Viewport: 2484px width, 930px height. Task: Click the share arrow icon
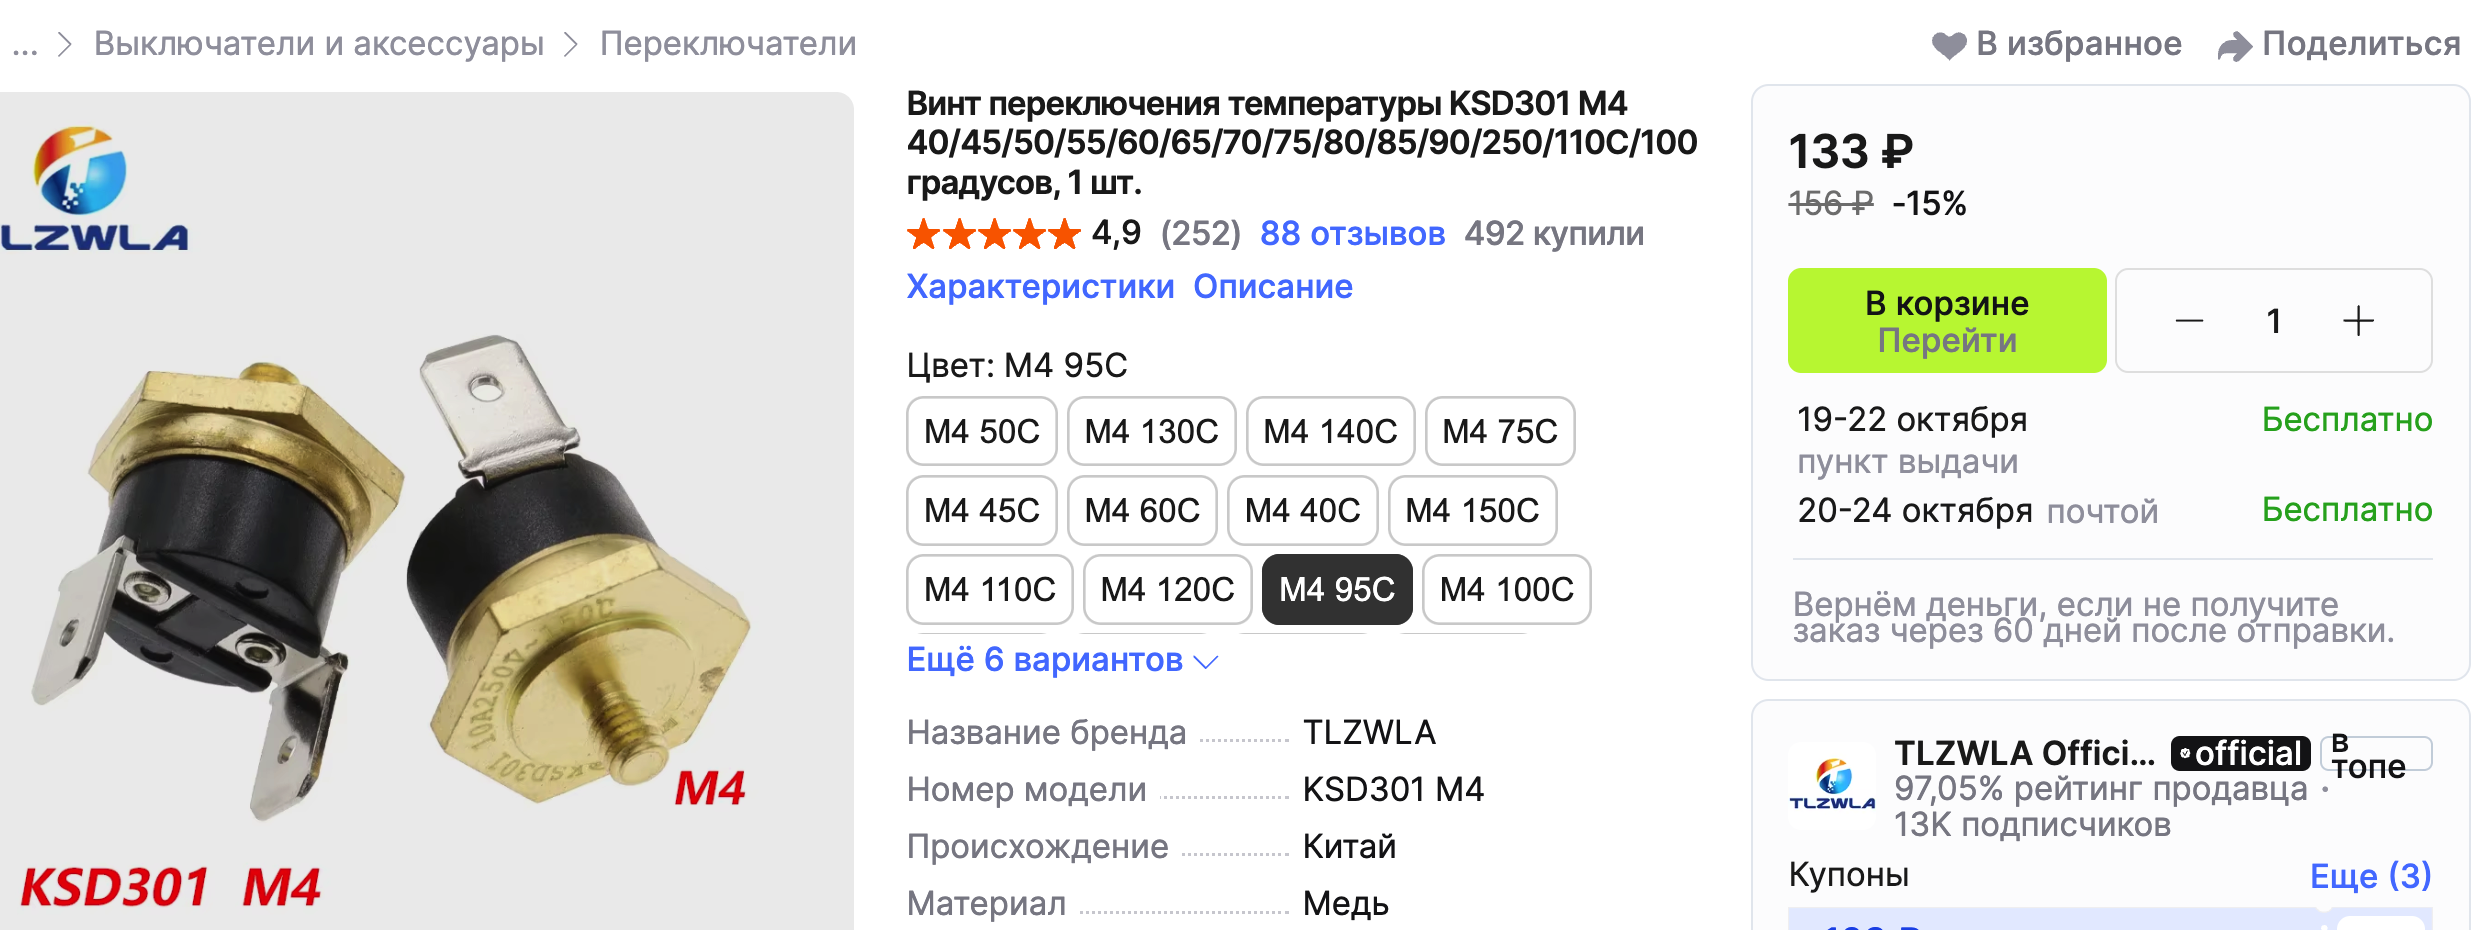tap(2234, 46)
